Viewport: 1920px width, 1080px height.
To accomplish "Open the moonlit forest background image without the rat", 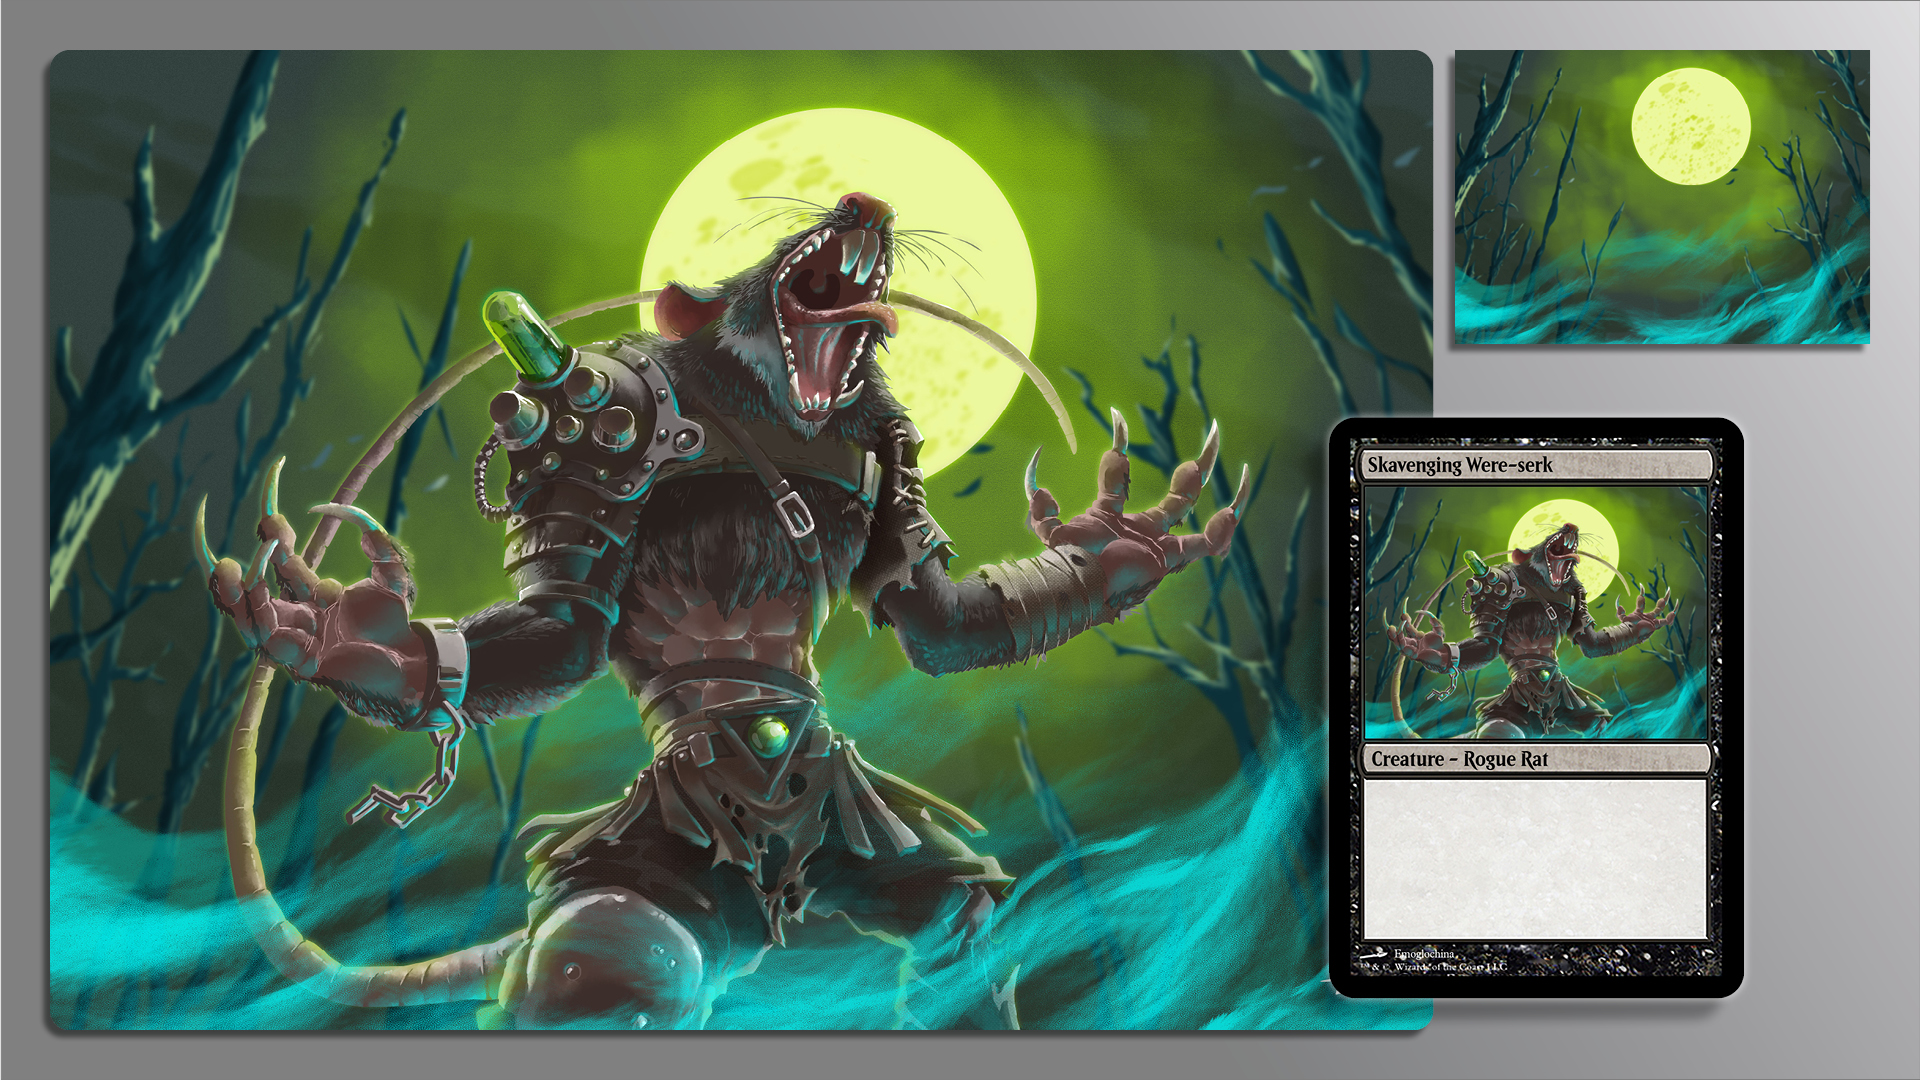I will pyautogui.click(x=1662, y=197).
